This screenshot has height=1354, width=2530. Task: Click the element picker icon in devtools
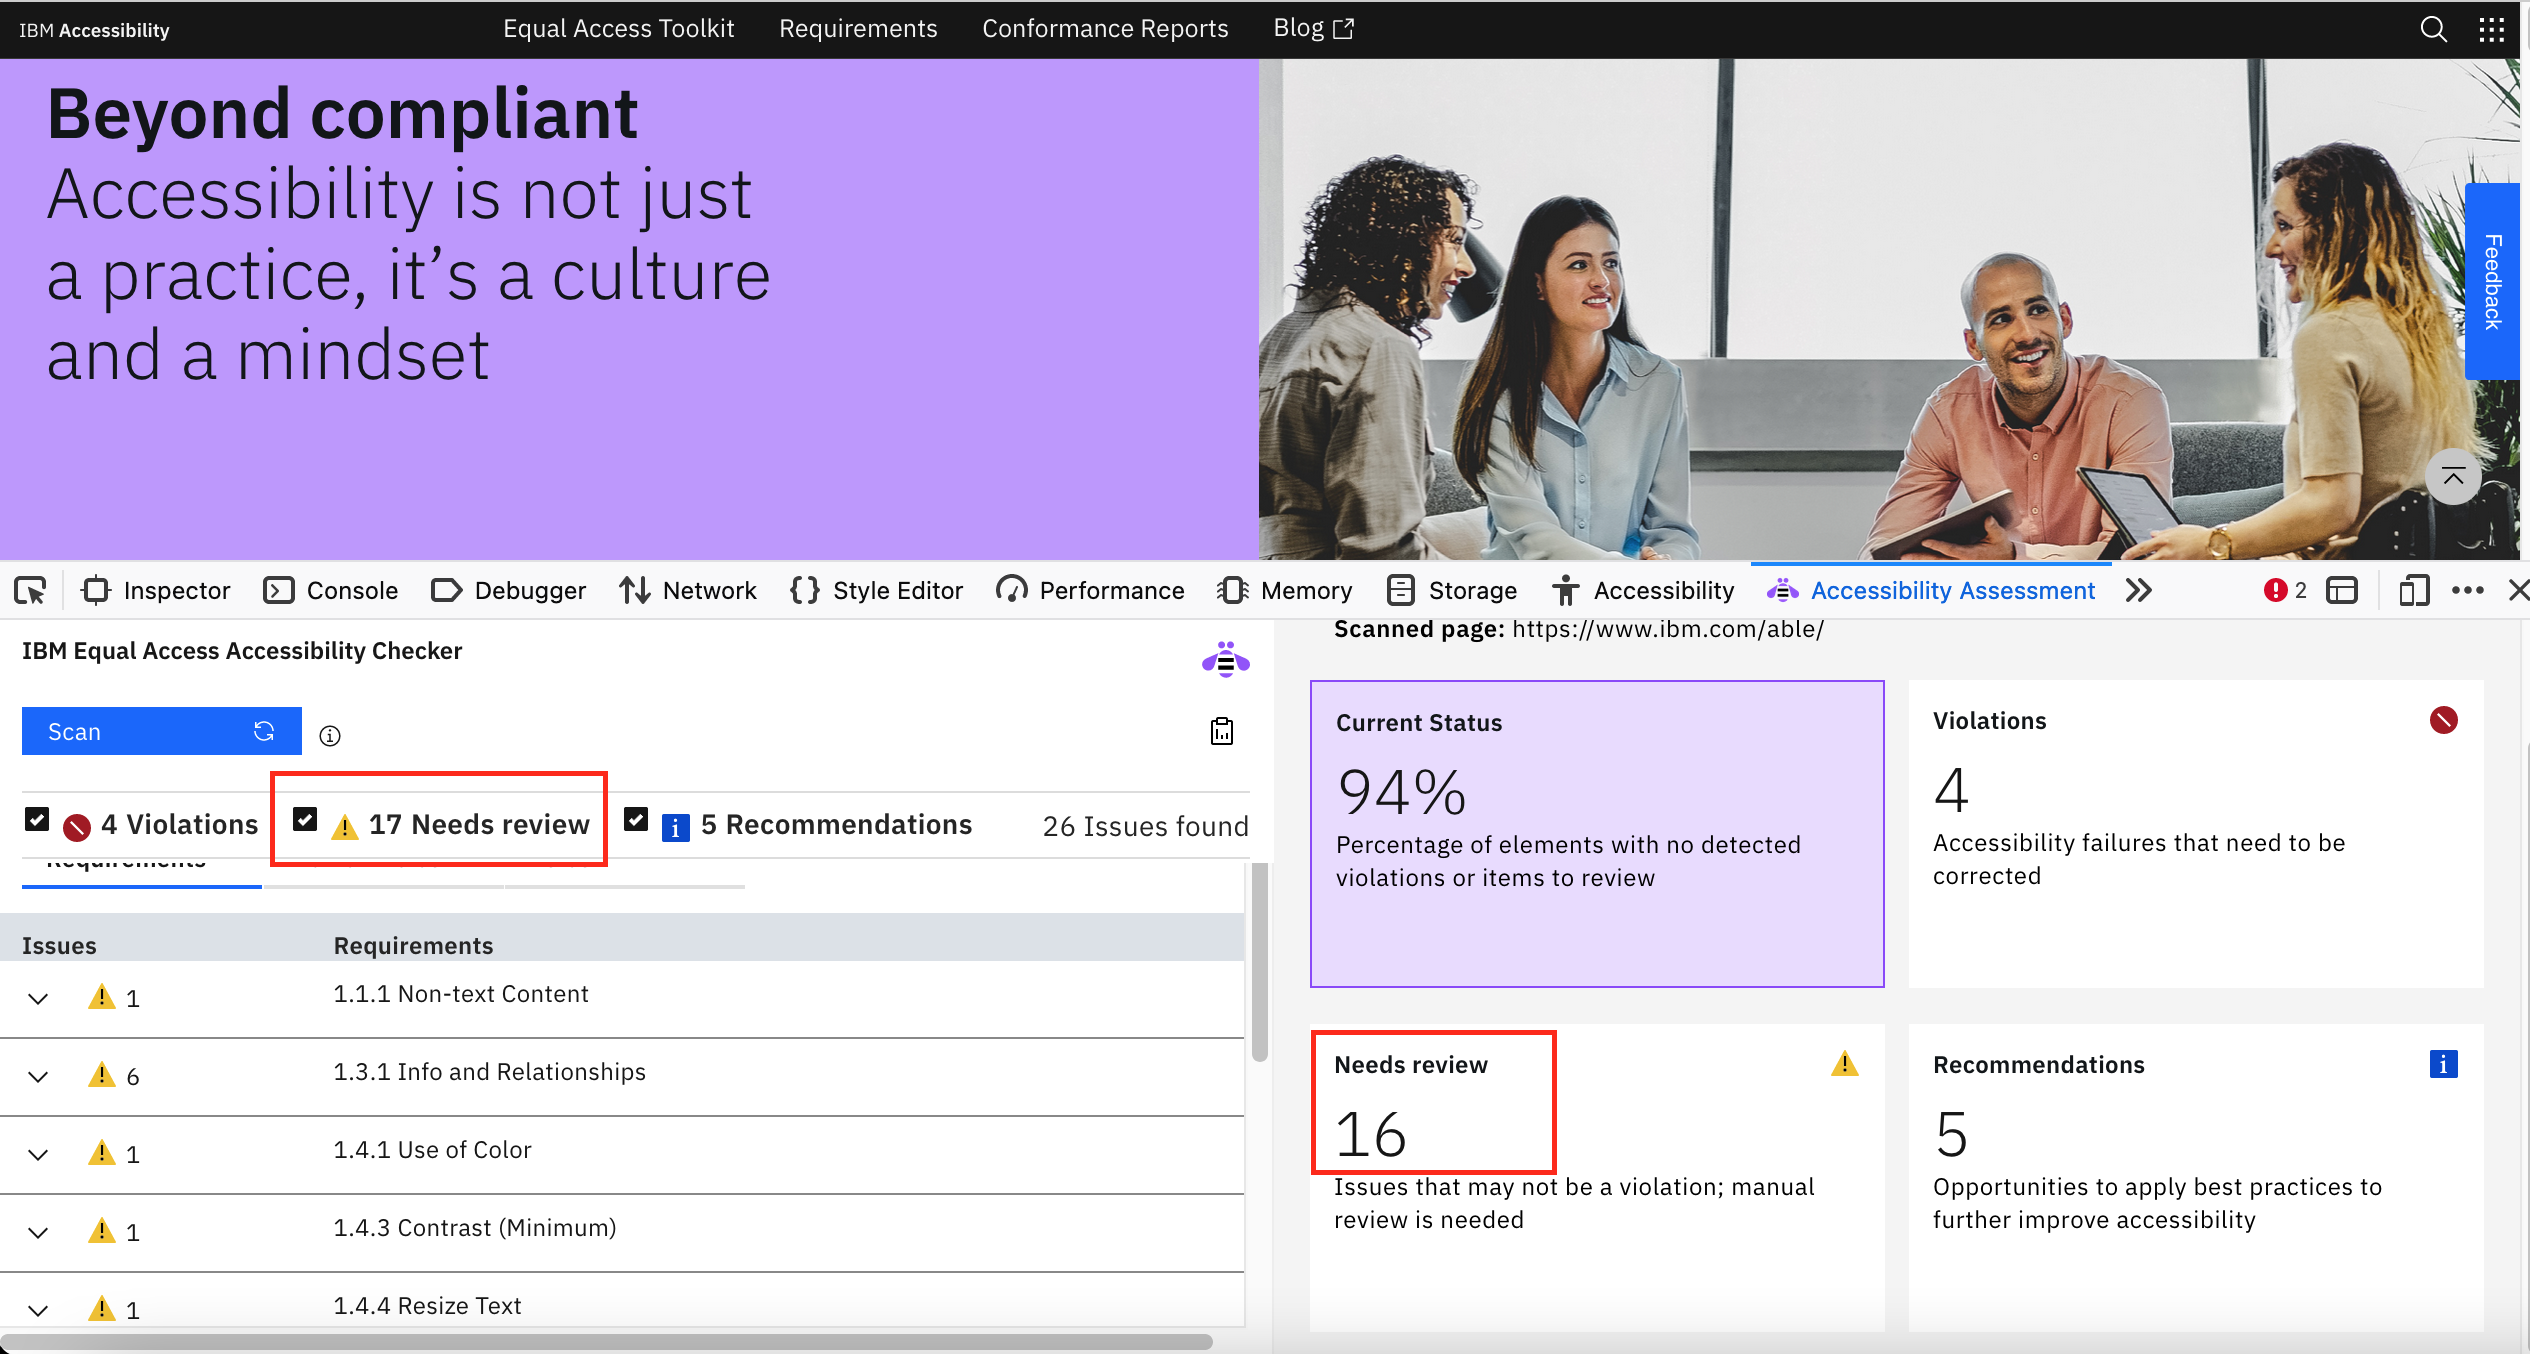click(x=30, y=590)
